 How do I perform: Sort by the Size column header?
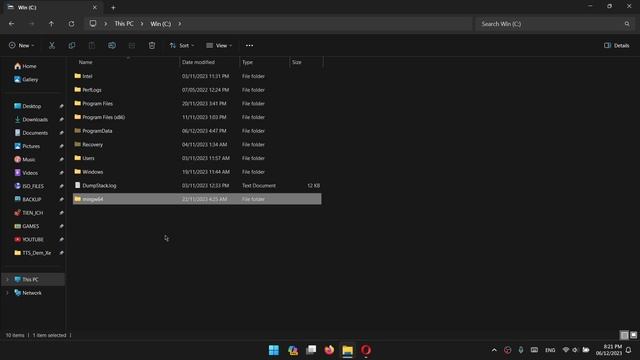pos(306,62)
